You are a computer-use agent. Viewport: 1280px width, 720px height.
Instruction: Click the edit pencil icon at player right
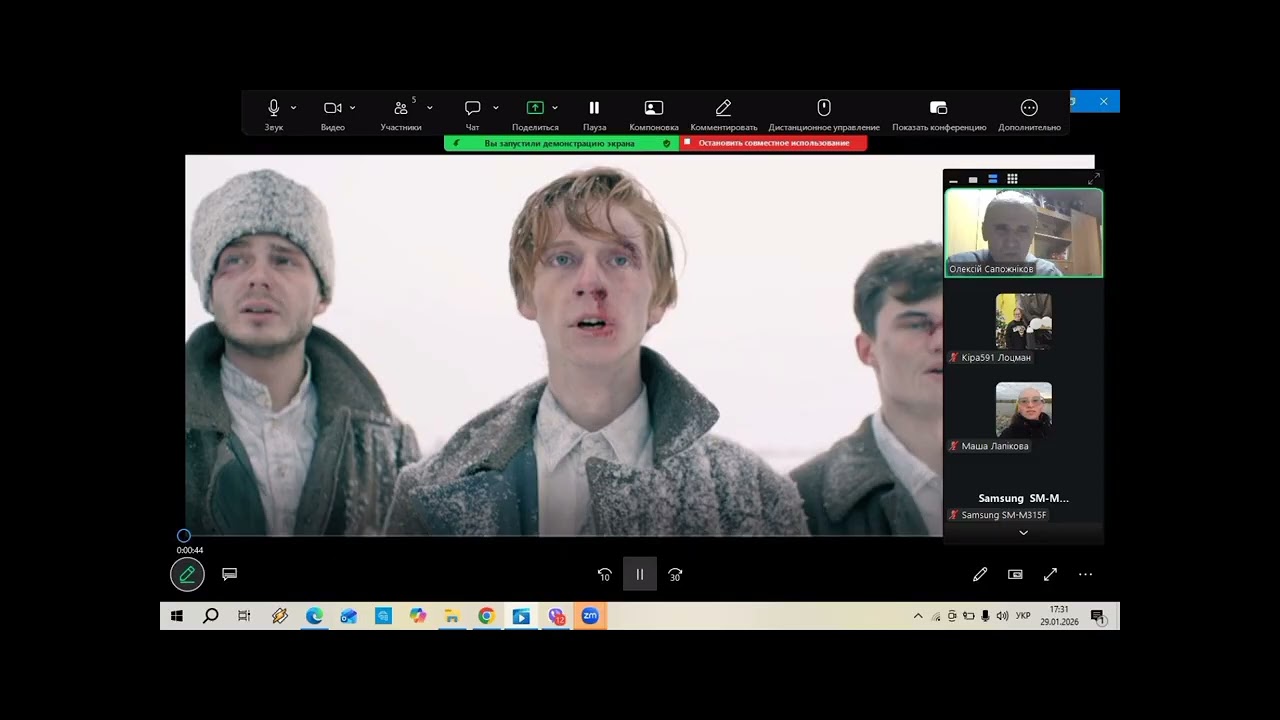[x=980, y=574]
